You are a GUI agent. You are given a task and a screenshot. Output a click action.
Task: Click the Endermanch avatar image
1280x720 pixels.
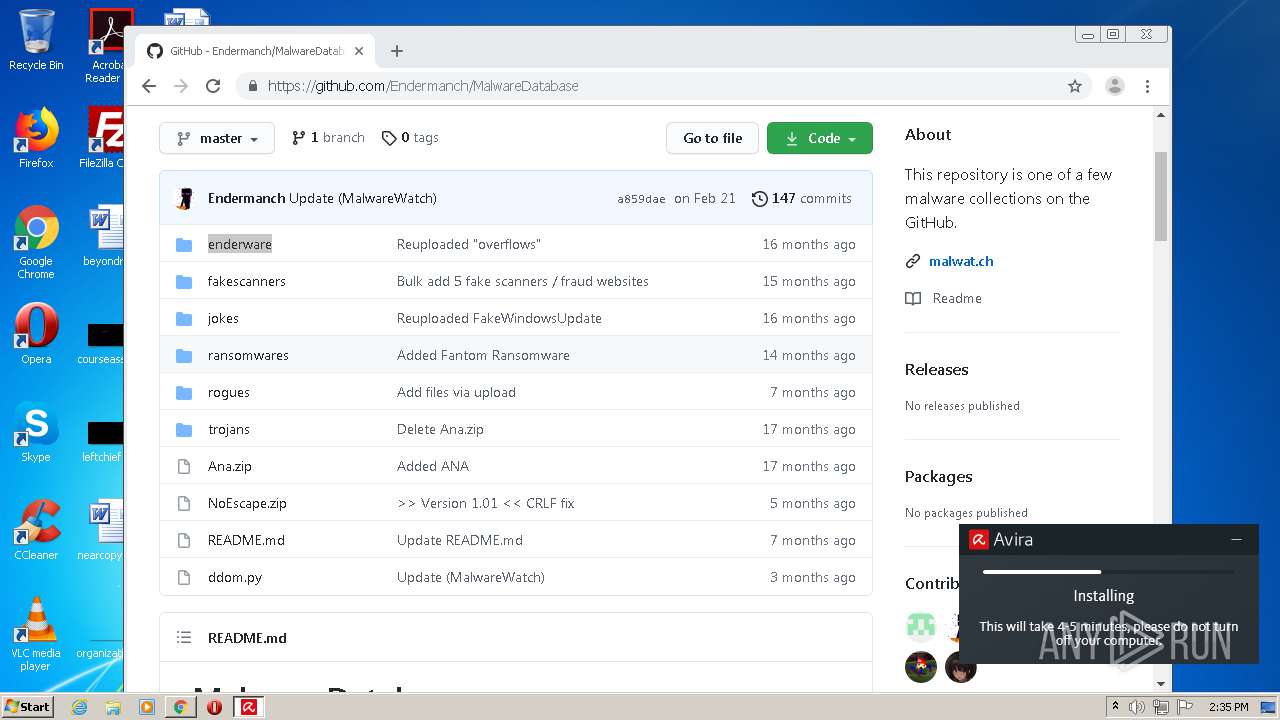(x=184, y=198)
